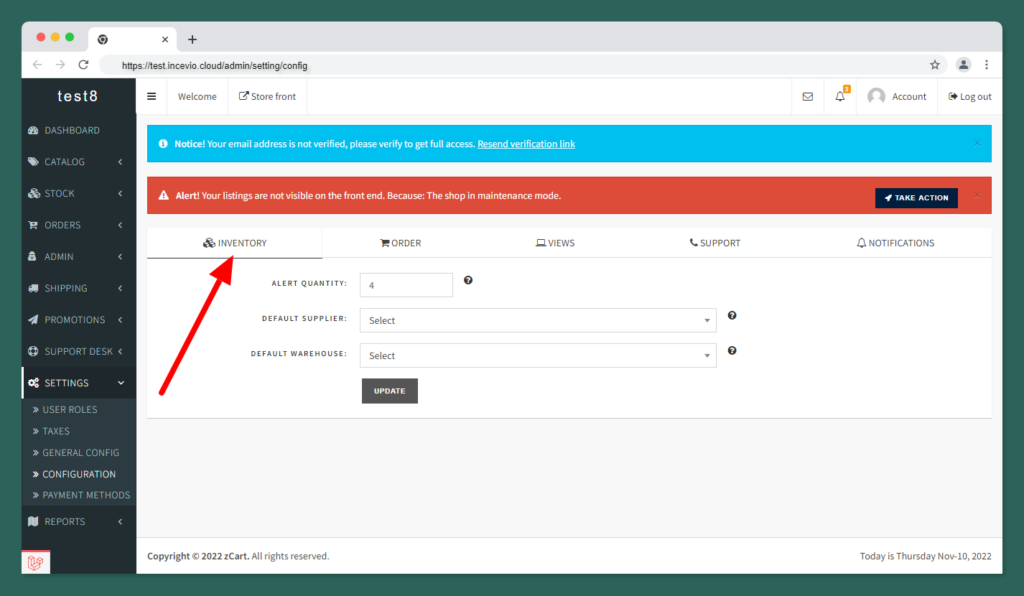Click help icon beside Default Warehouse

732,351
